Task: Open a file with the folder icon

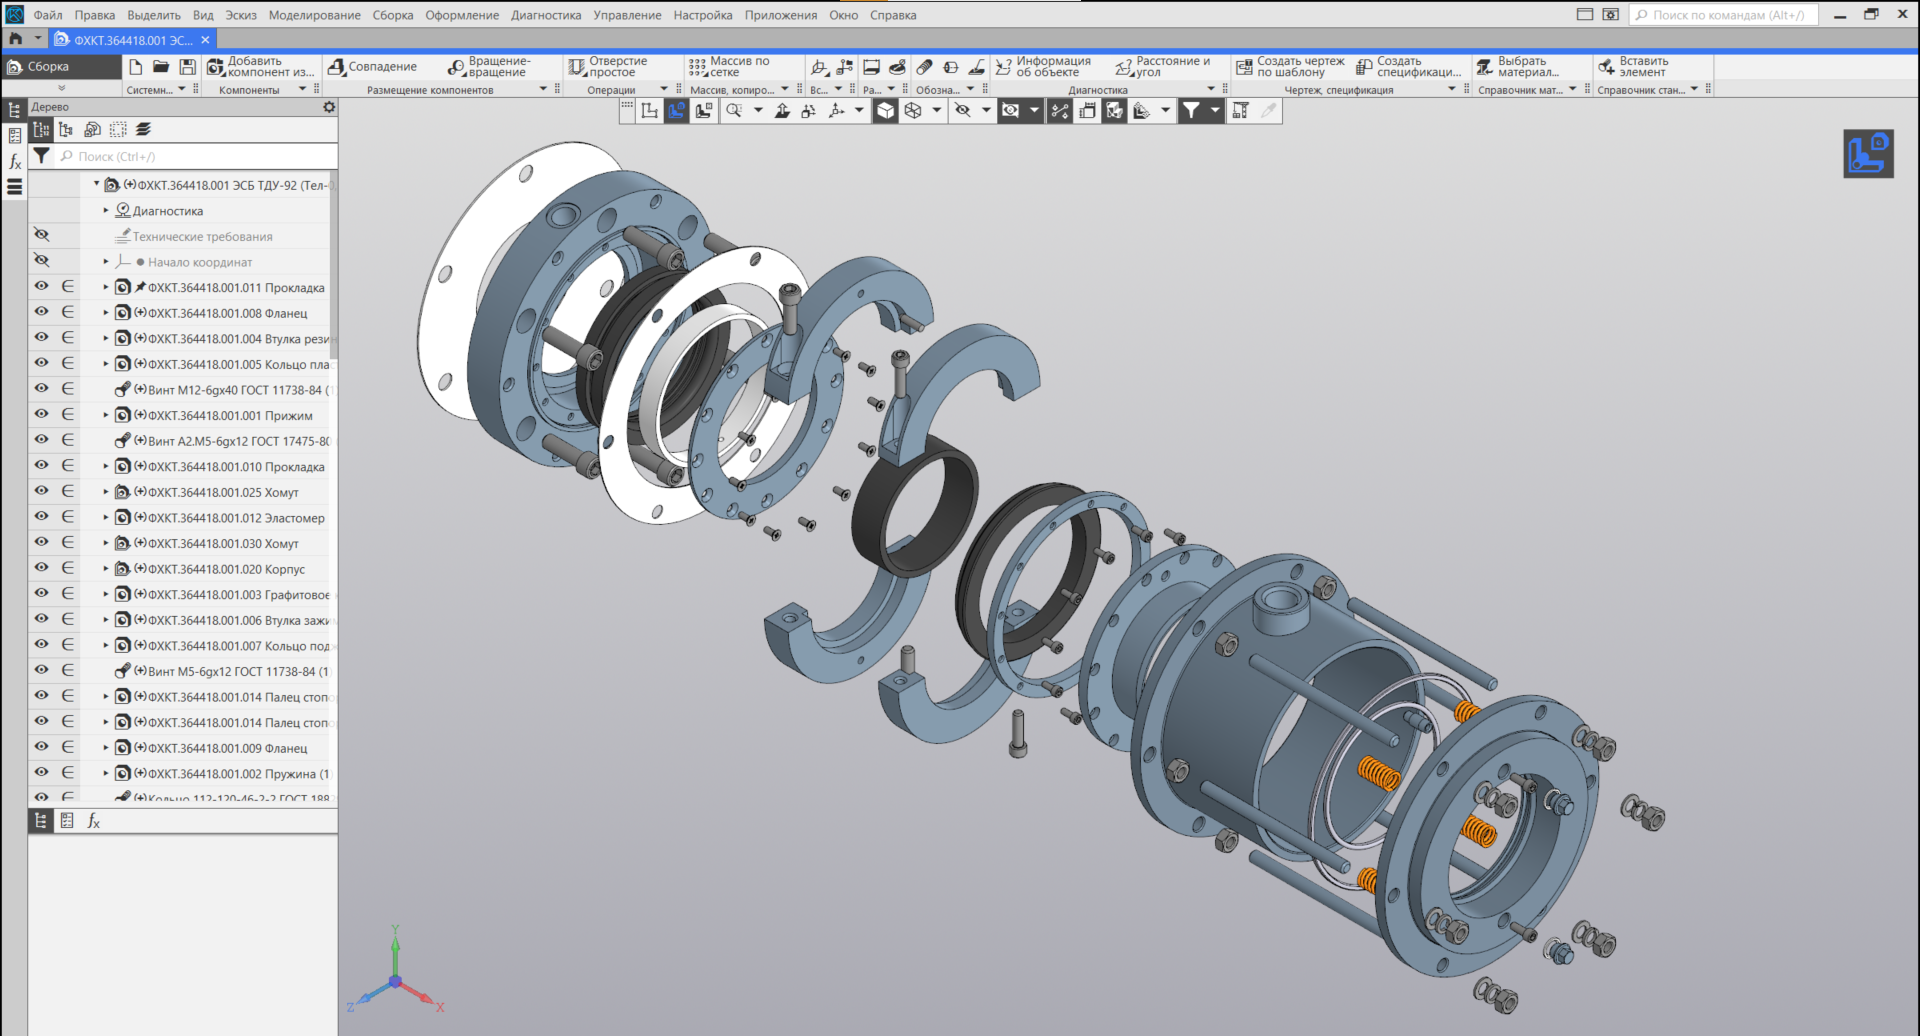Action: 161,67
